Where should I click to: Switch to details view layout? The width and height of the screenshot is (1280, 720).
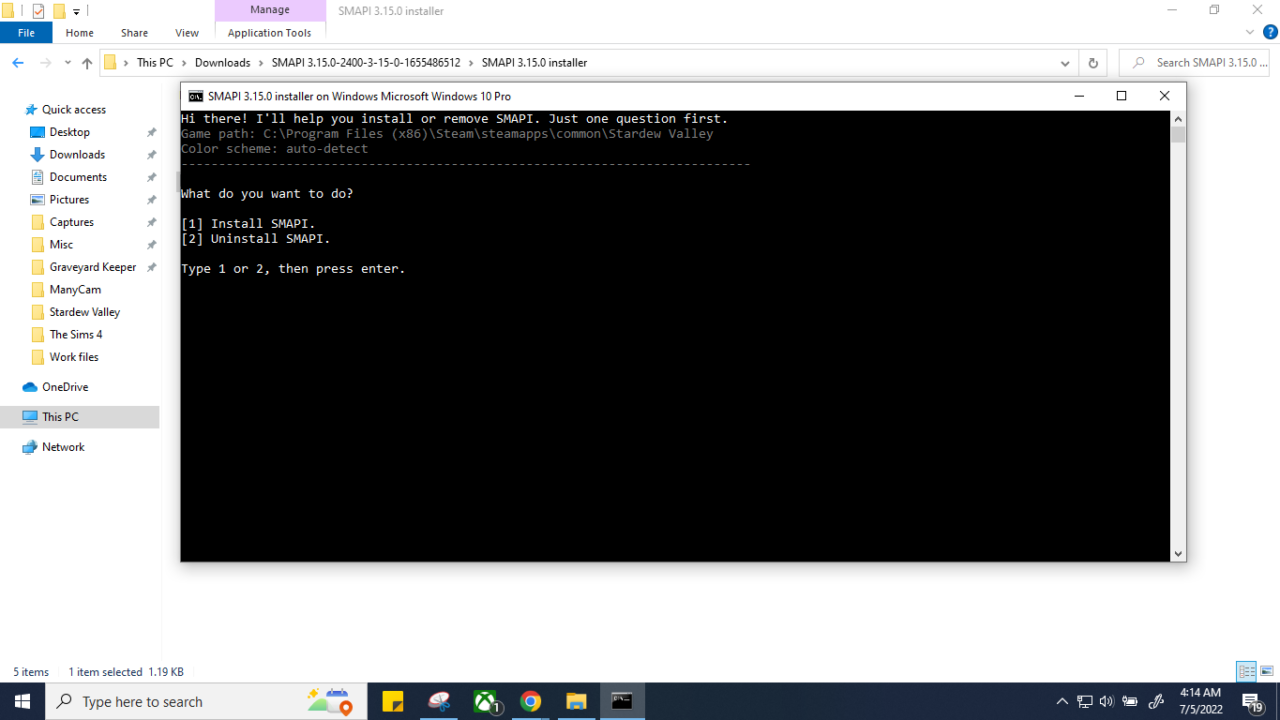(x=1246, y=672)
